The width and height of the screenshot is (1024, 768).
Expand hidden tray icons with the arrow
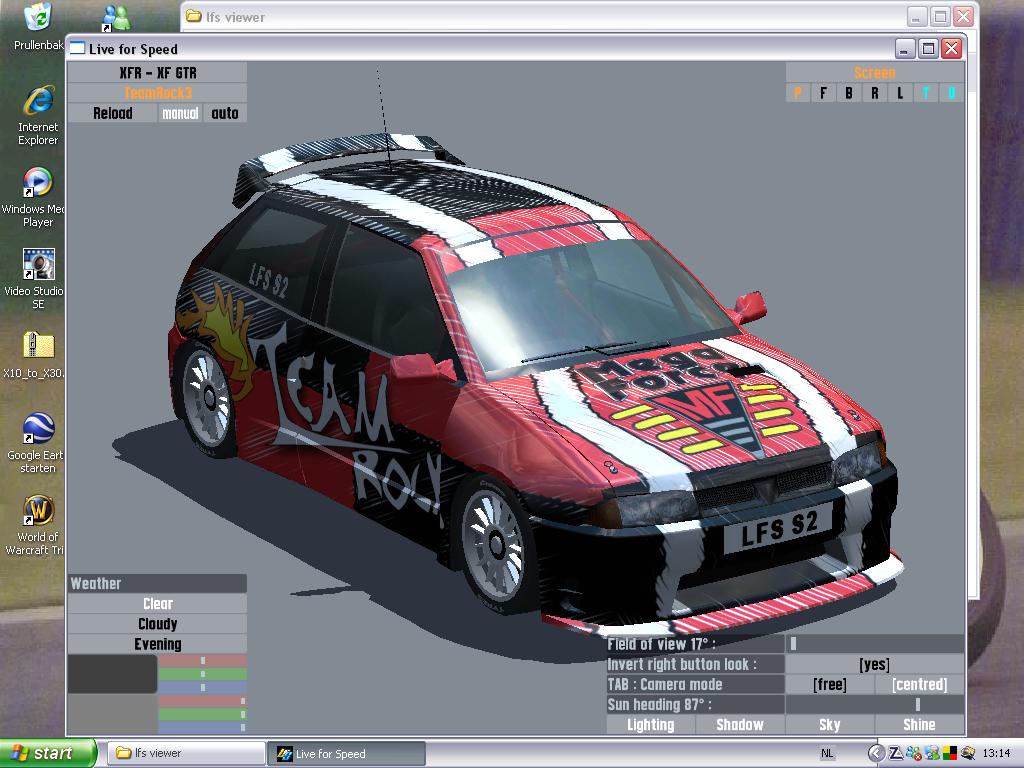pos(876,753)
